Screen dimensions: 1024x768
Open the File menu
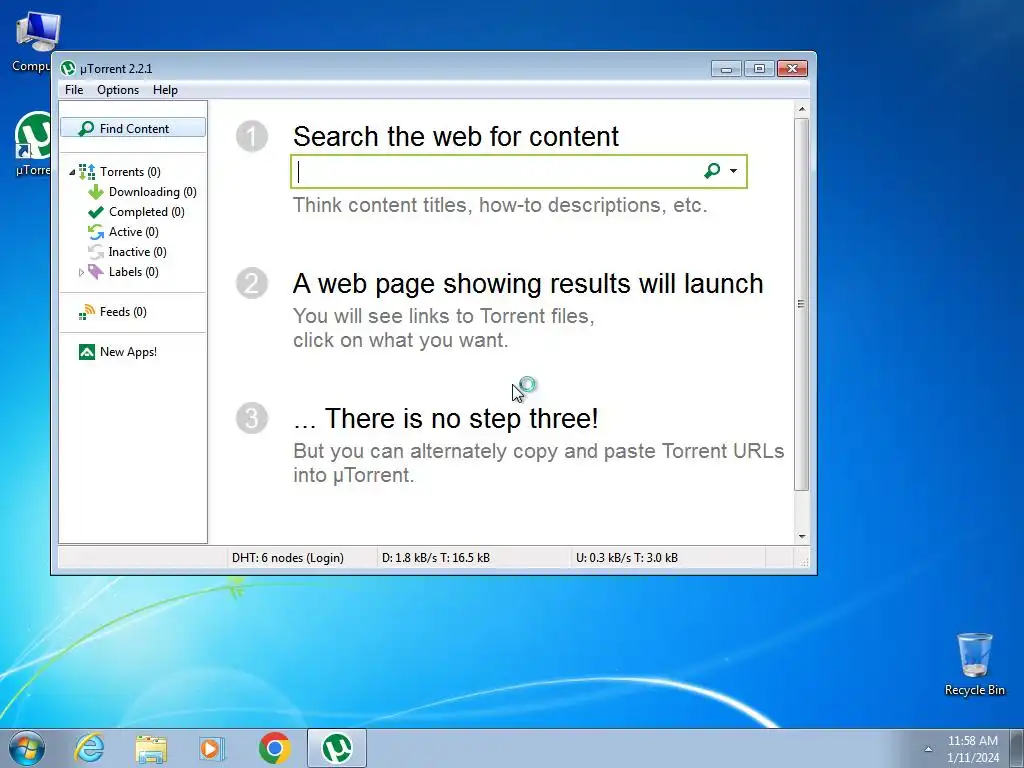click(74, 89)
